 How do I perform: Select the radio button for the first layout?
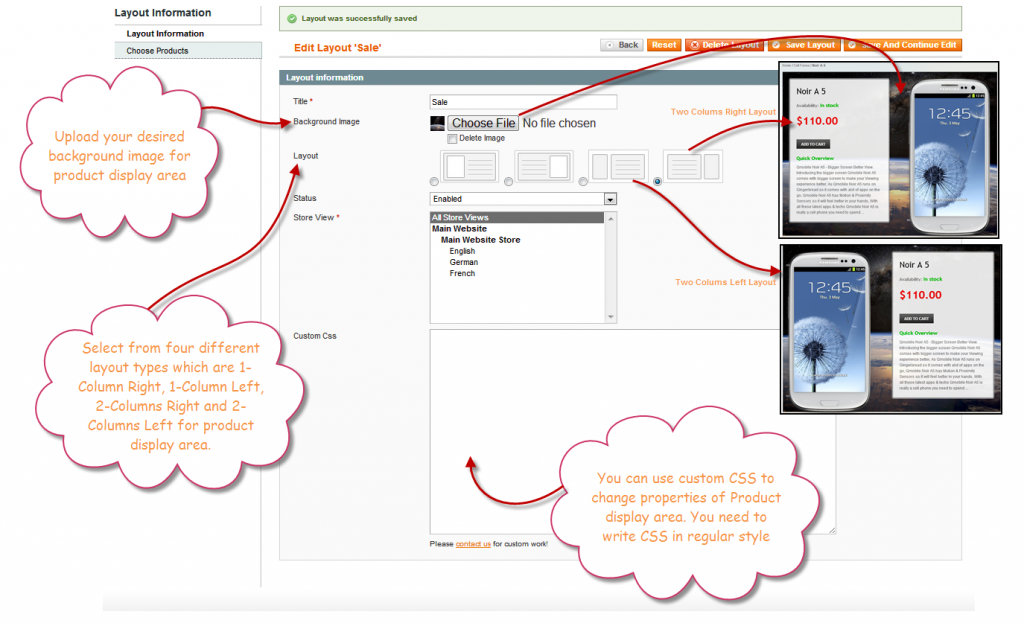click(x=433, y=181)
